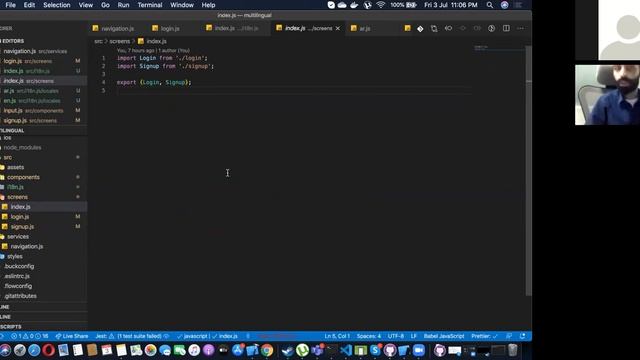The width and height of the screenshot is (640, 360).
Task: Click the Wi-Fi menu bar icon
Action: point(380,5)
